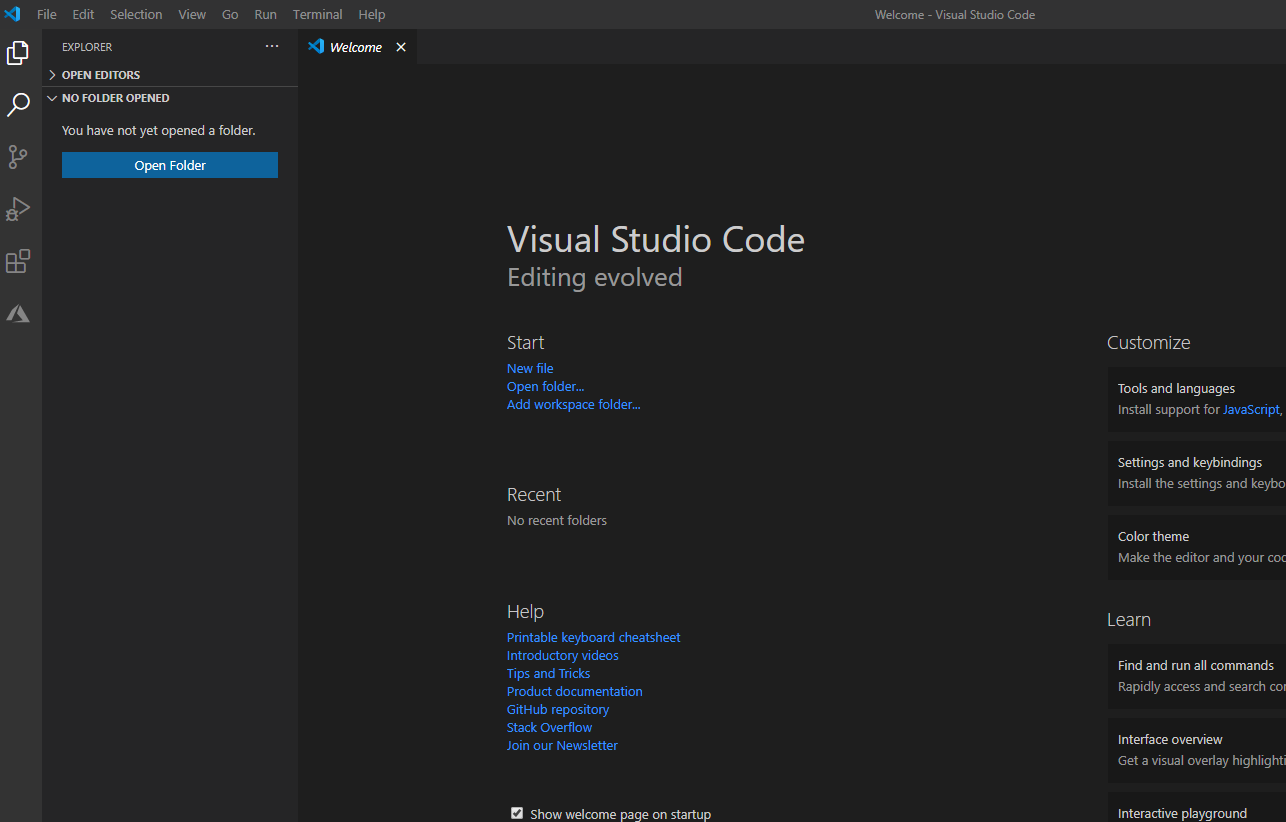Click the 'No recent folders' text

click(557, 520)
